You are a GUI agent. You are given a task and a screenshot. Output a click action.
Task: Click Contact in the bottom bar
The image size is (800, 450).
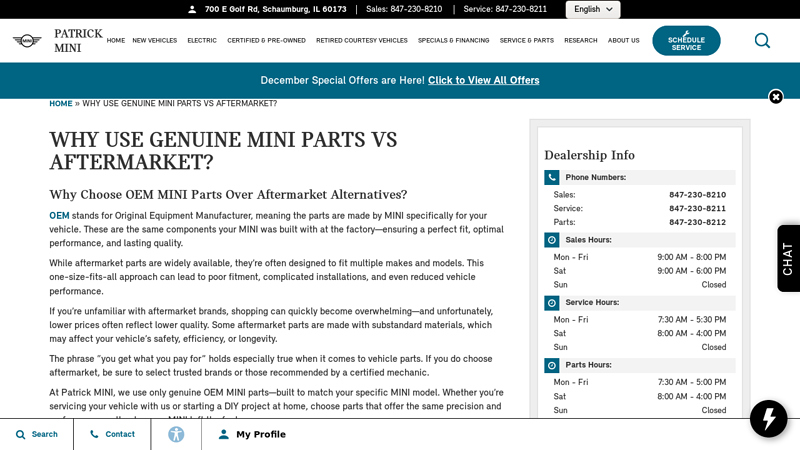pyautogui.click(x=112, y=434)
